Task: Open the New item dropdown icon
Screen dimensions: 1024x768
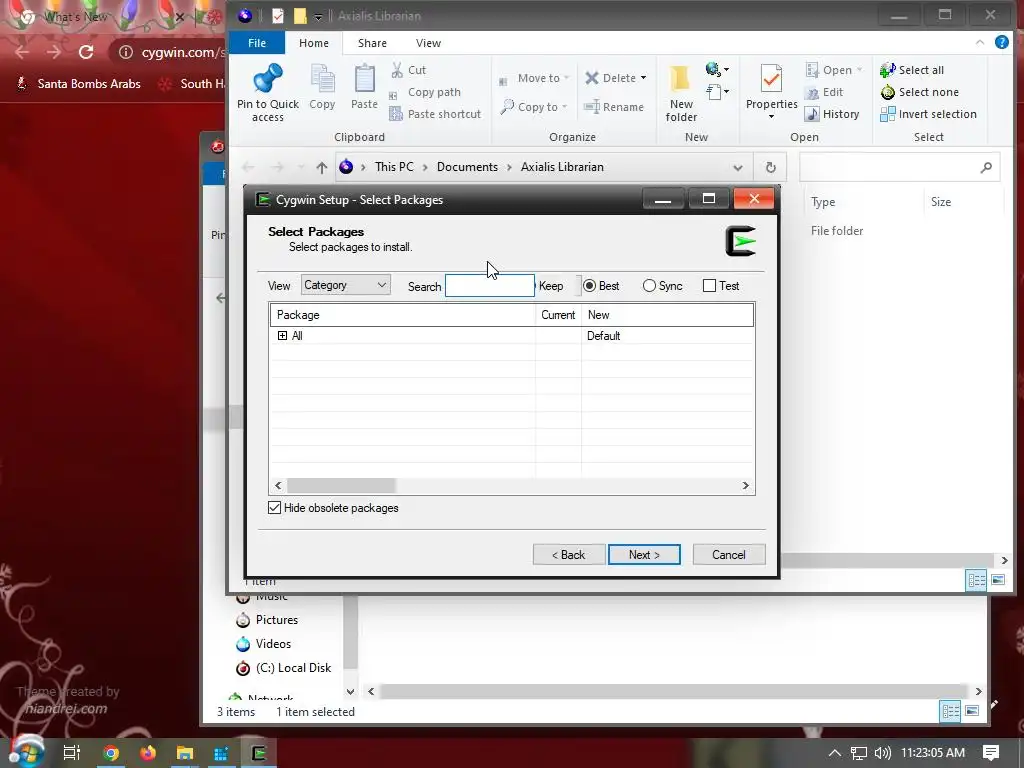Action: [x=717, y=92]
